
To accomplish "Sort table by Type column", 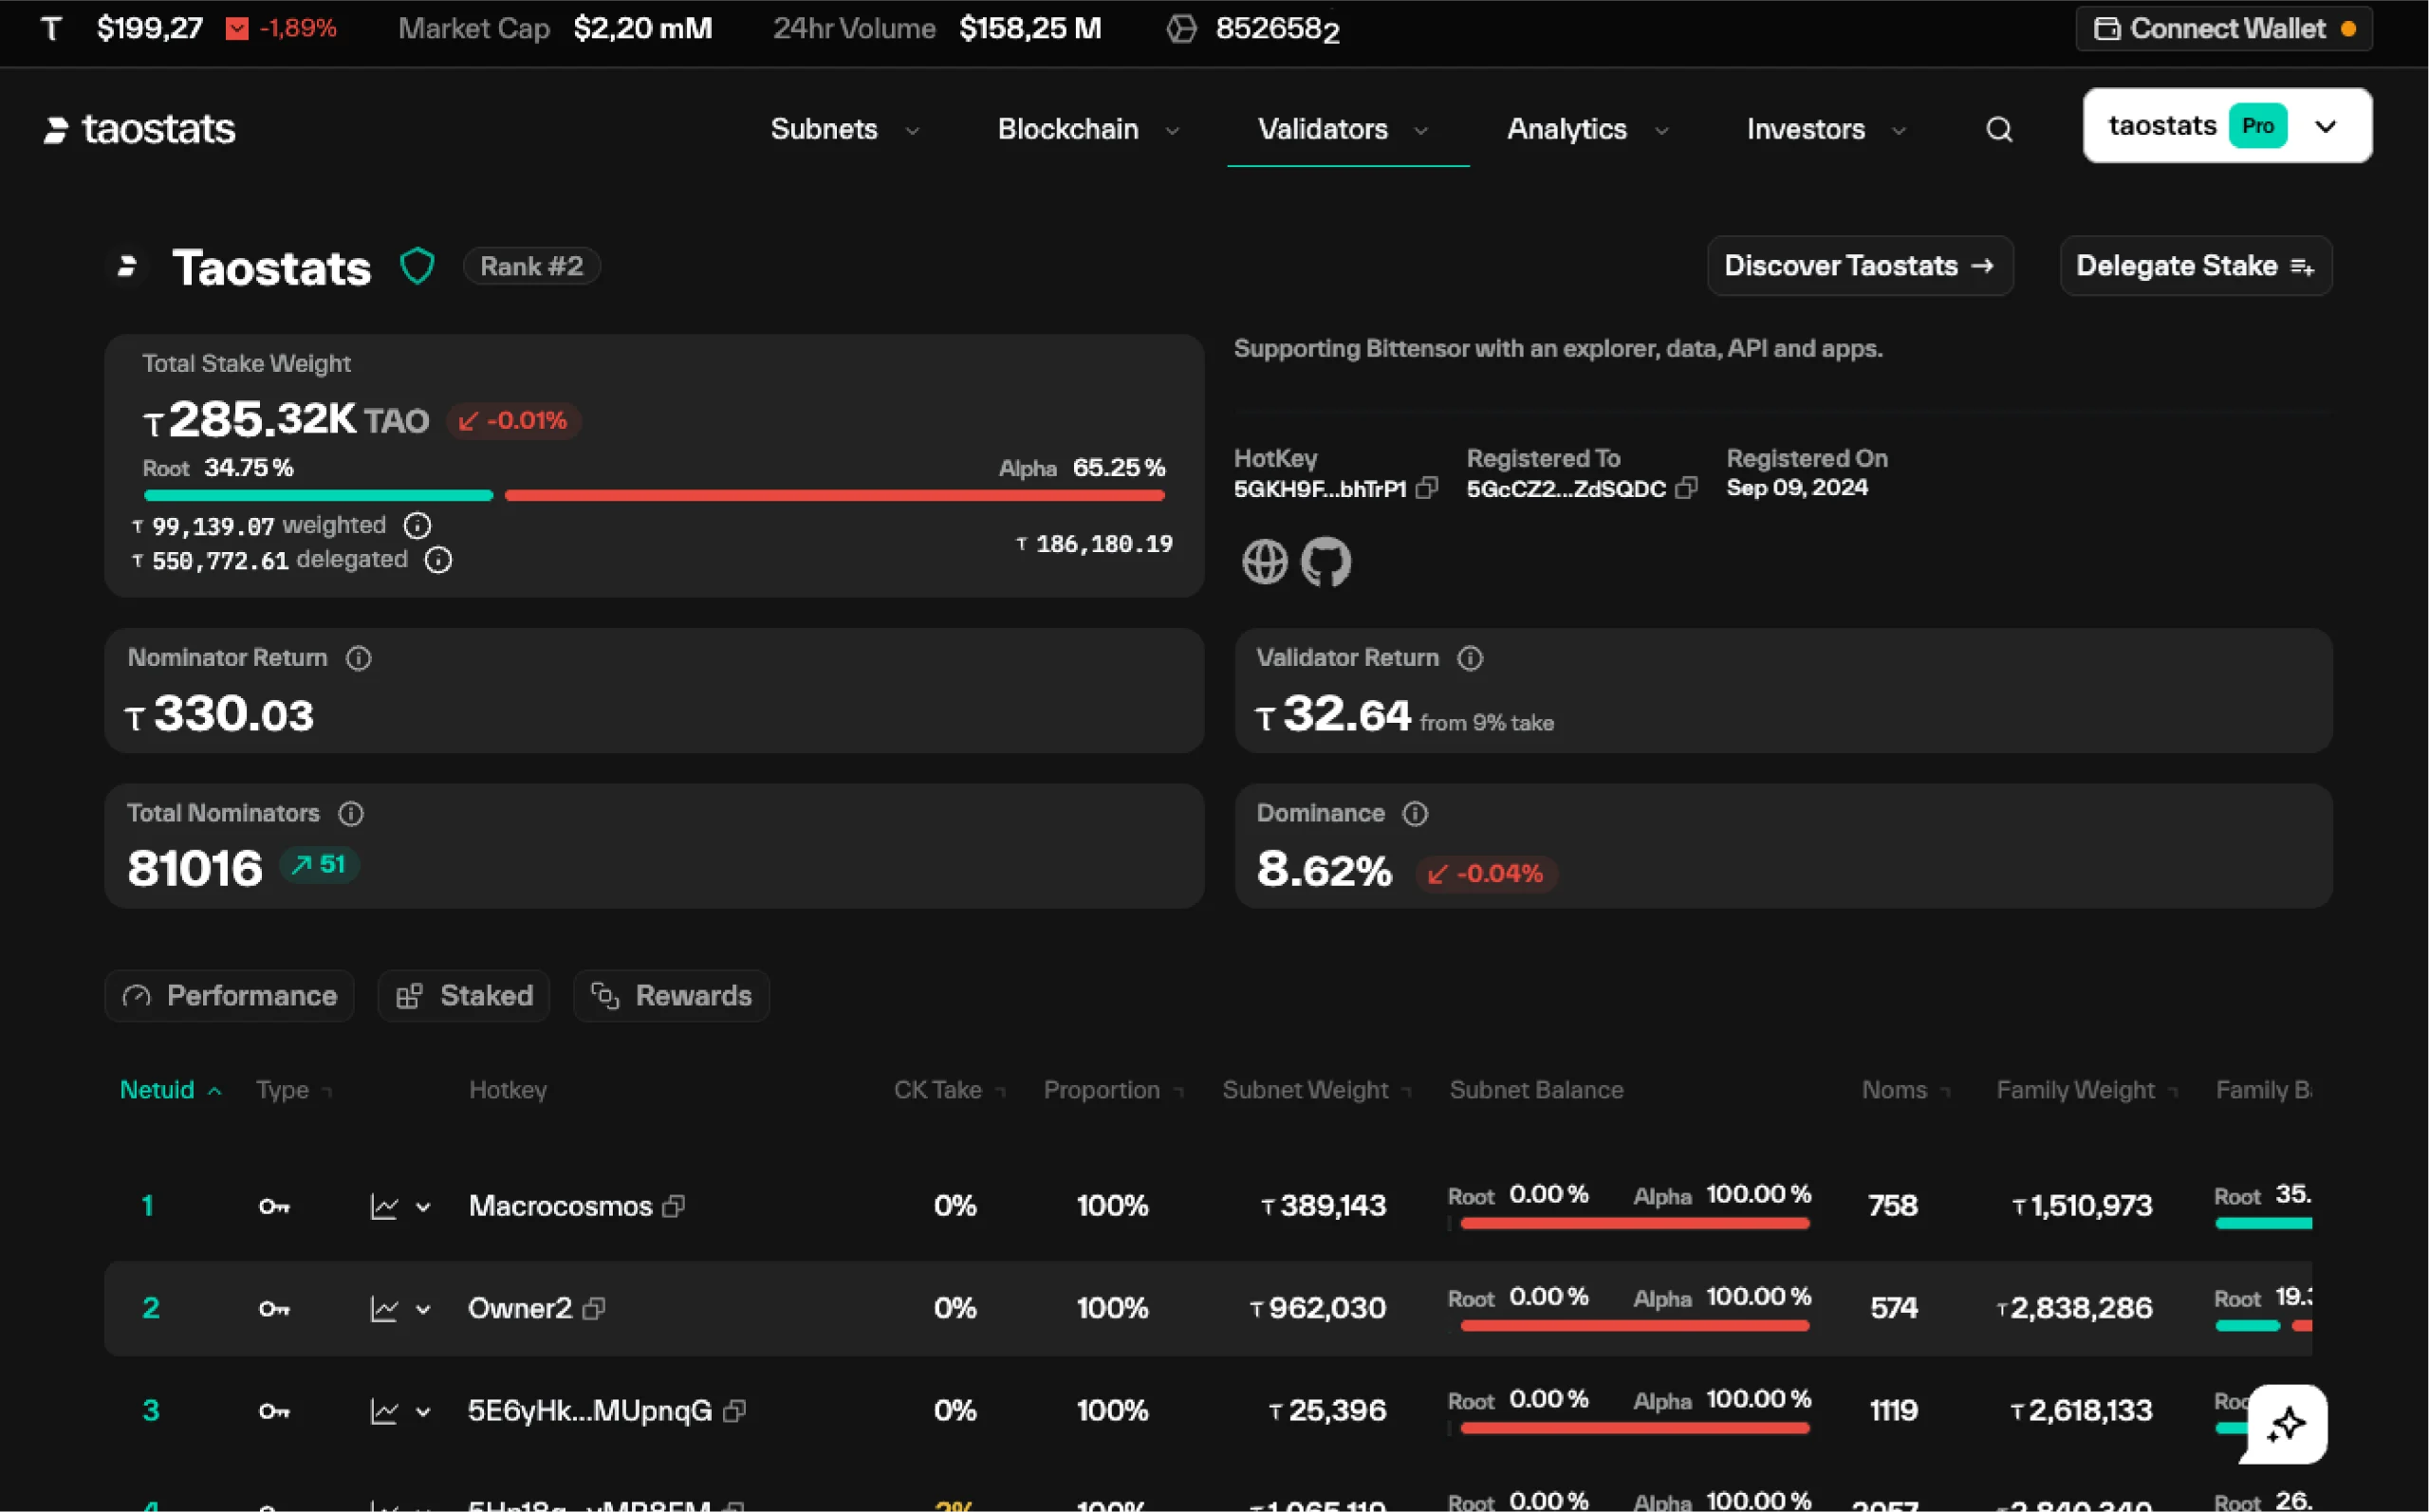I will point(293,1090).
